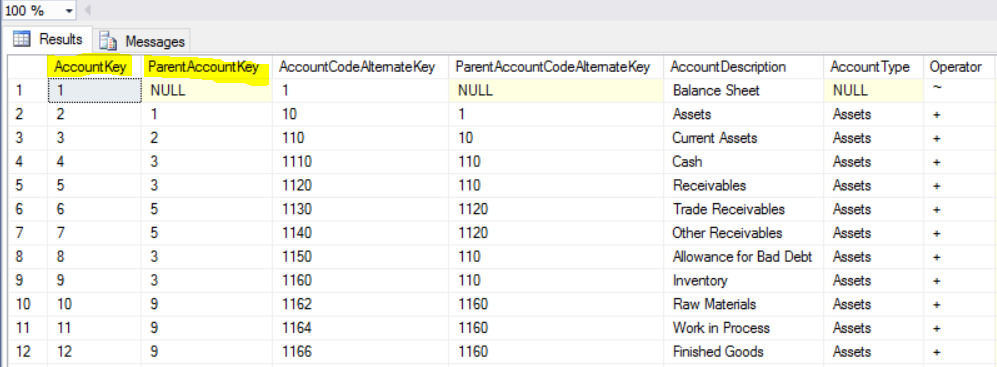The image size is (997, 367).
Task: Switch to the Messages tab
Action: tap(142, 41)
